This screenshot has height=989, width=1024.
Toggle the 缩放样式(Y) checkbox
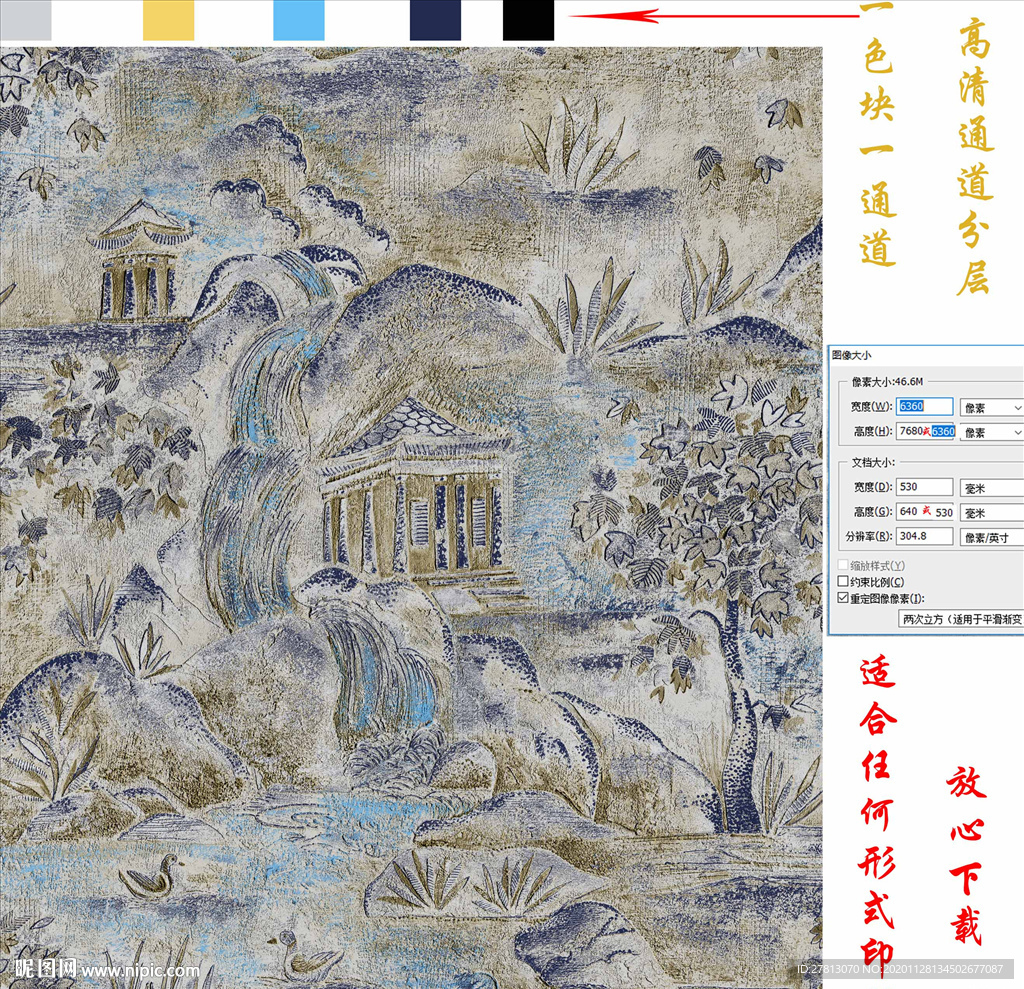pyautogui.click(x=843, y=564)
